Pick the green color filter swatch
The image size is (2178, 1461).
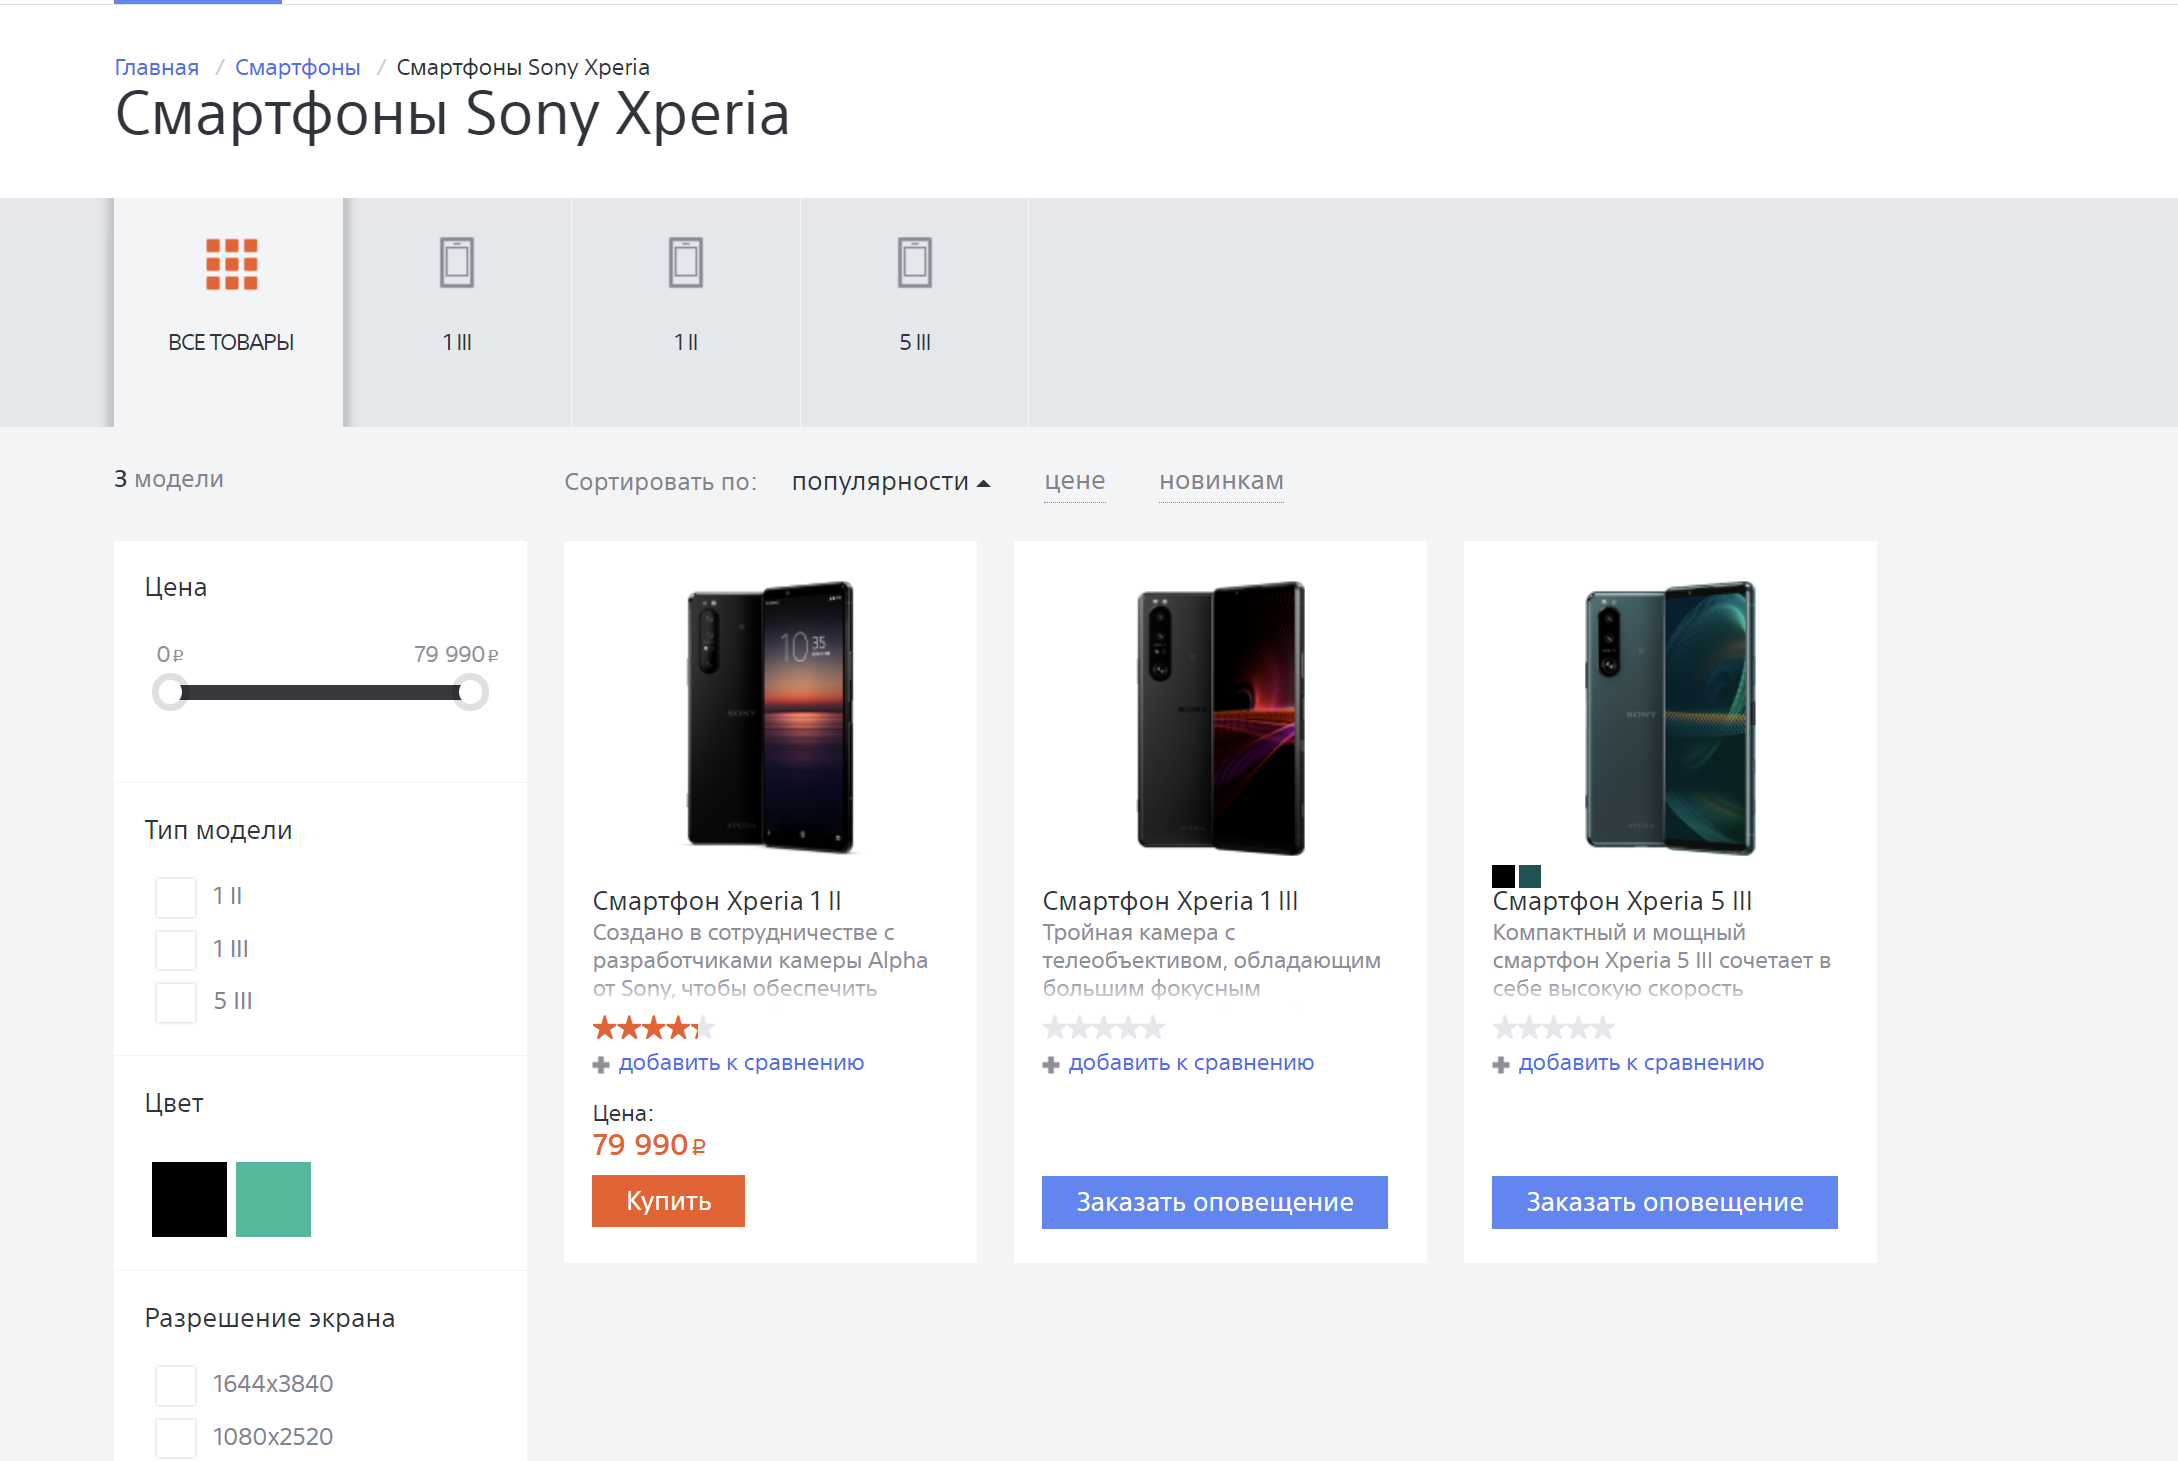click(x=273, y=1199)
